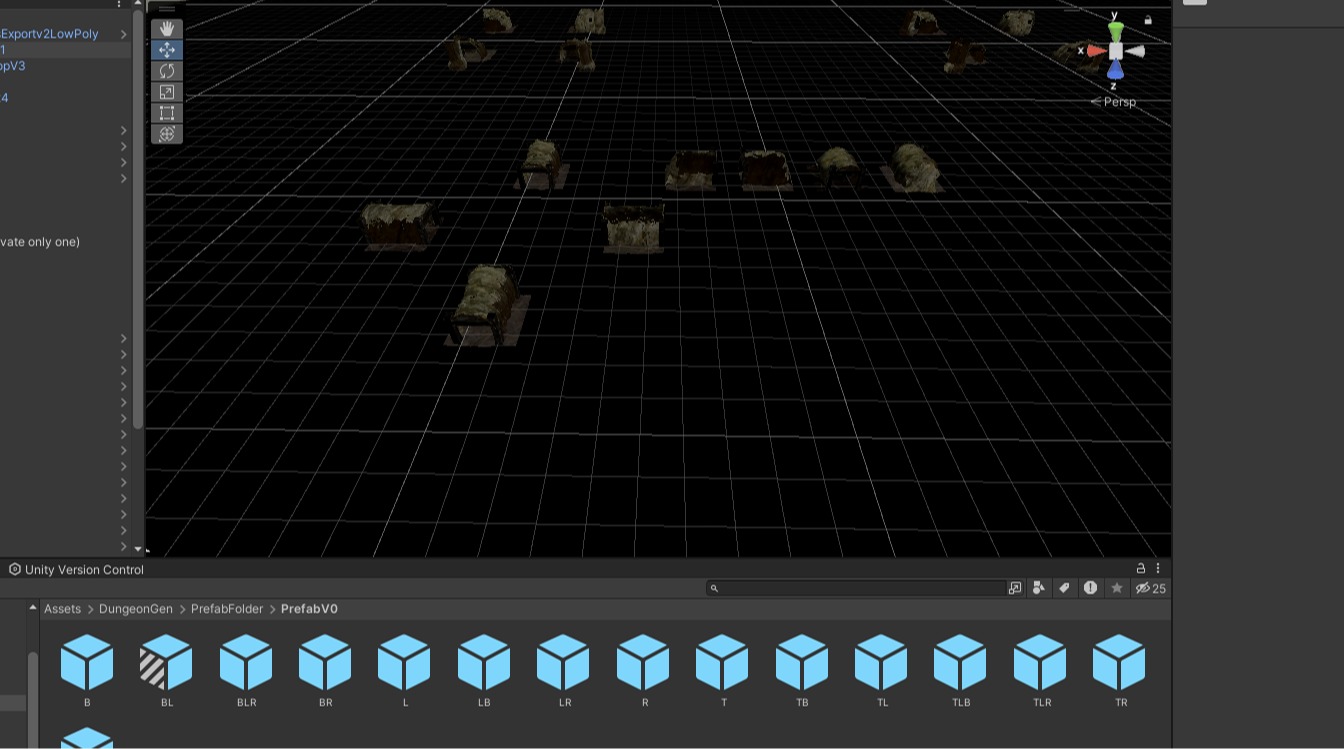Open the Project panel three-dot menu
Image resolution: width=1344 pixels, height=749 pixels.
pyautogui.click(x=1157, y=569)
